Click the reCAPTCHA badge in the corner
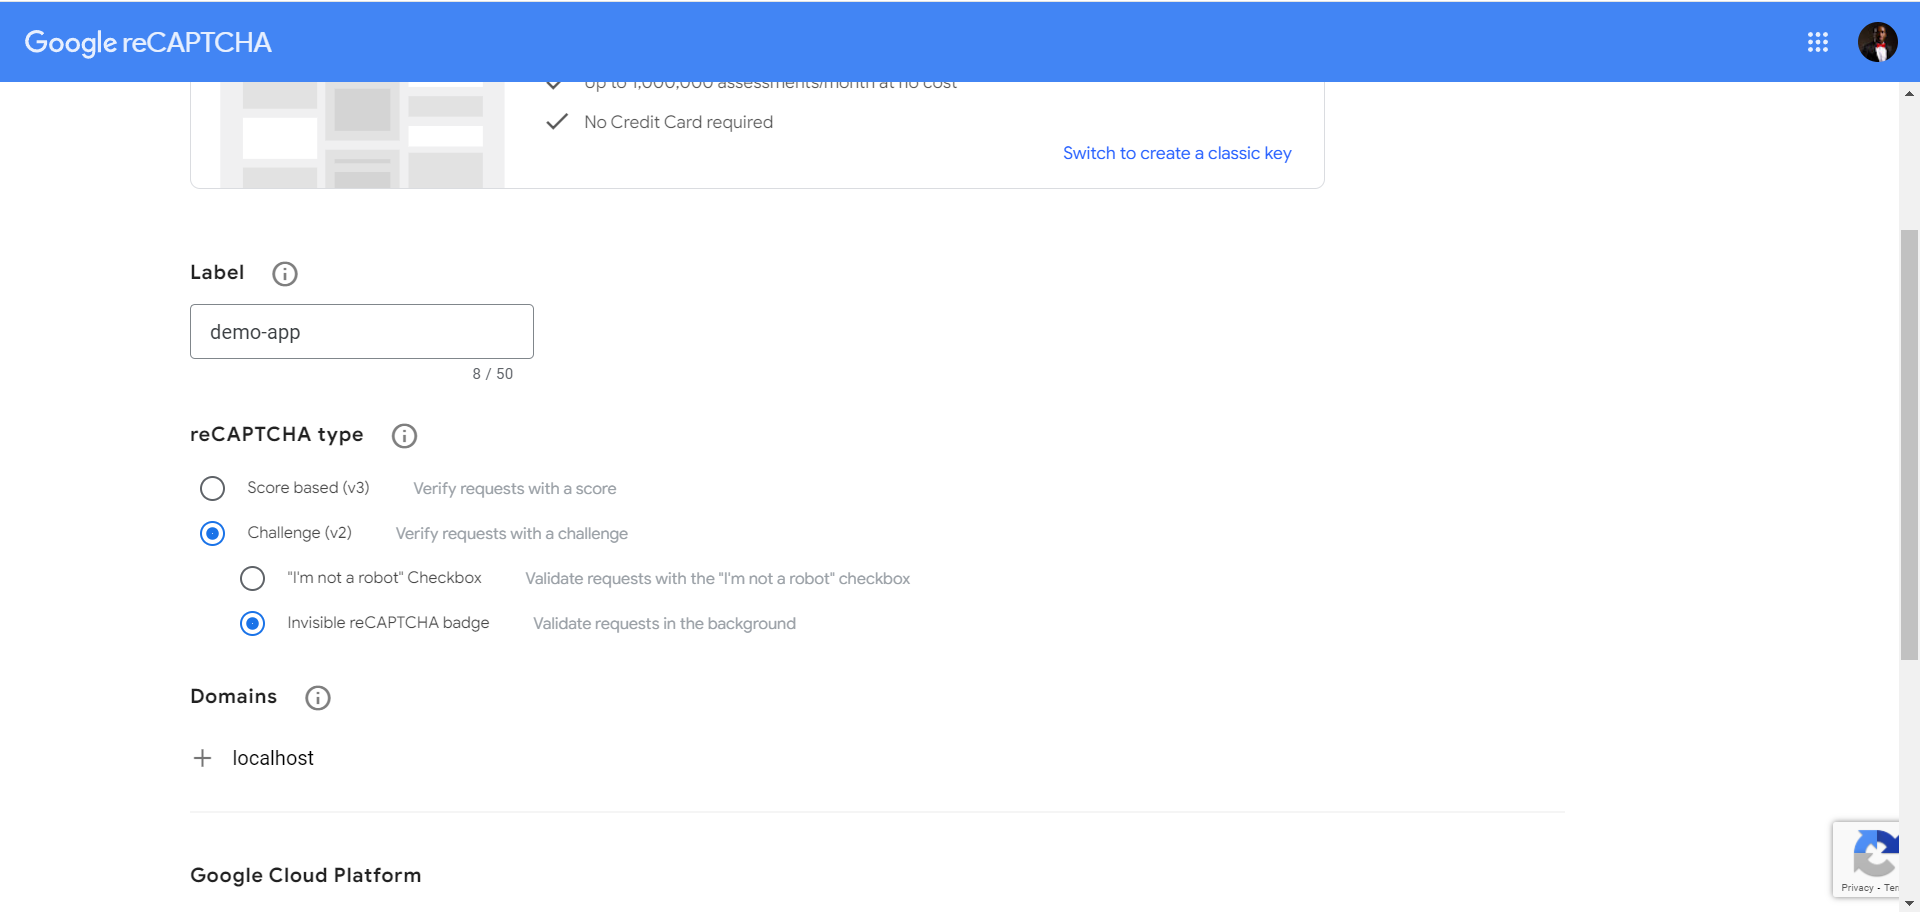 click(1866, 860)
